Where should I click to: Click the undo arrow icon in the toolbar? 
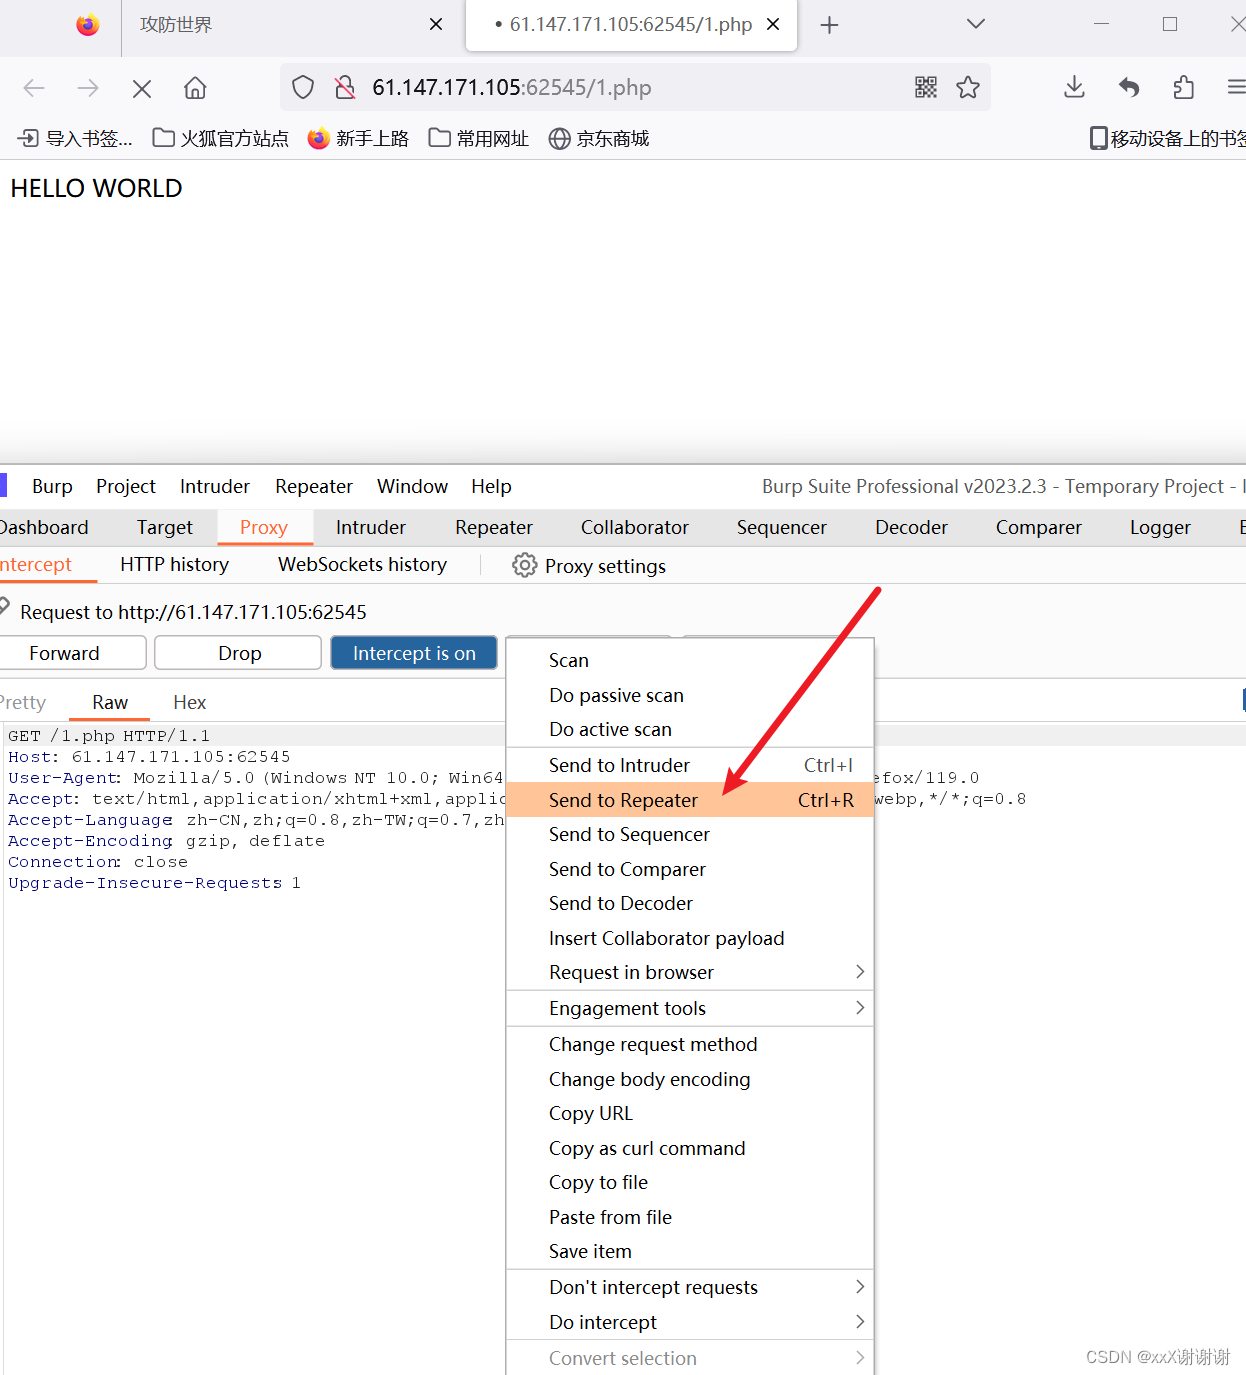[1128, 87]
